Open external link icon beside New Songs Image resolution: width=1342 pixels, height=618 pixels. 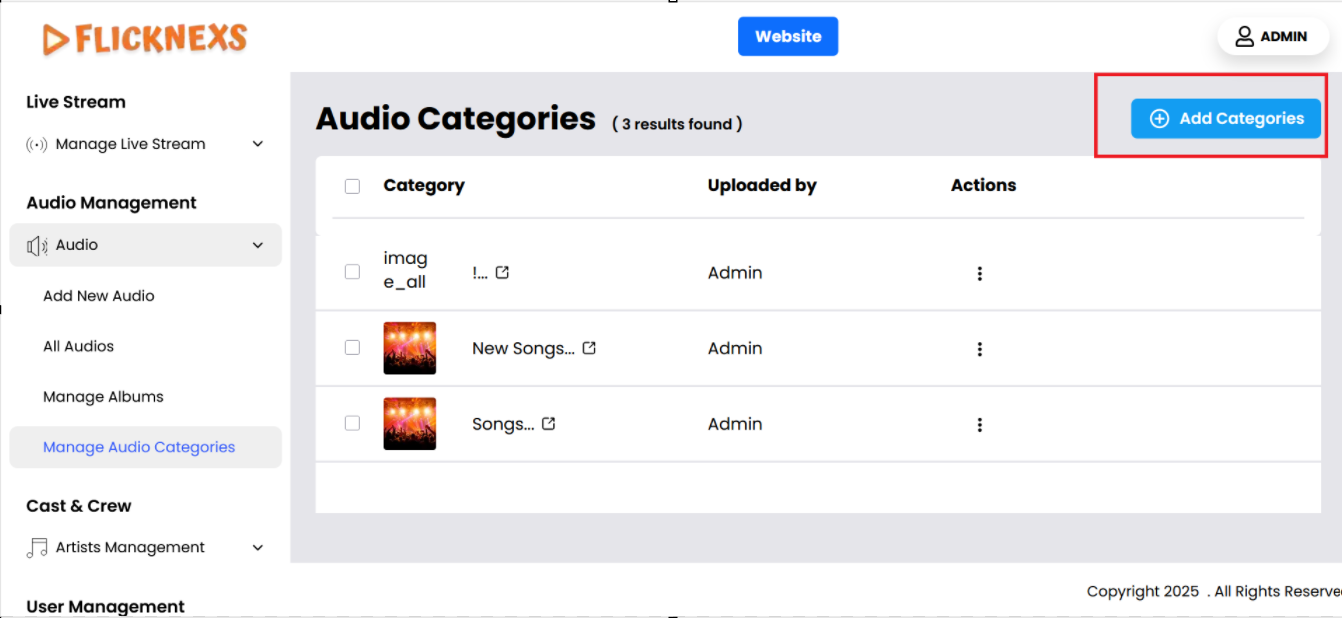589,348
